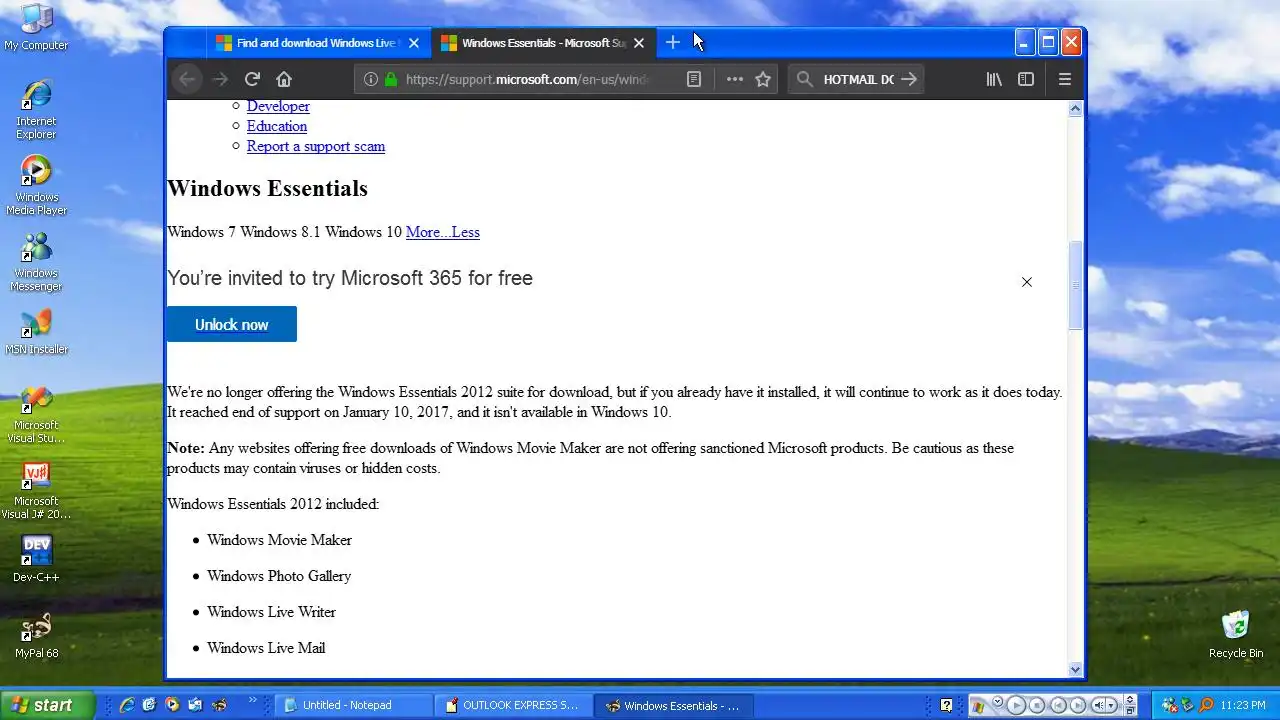The image size is (1280, 720).
Task: Click Windows Essentials taskbar button
Action: click(674, 705)
